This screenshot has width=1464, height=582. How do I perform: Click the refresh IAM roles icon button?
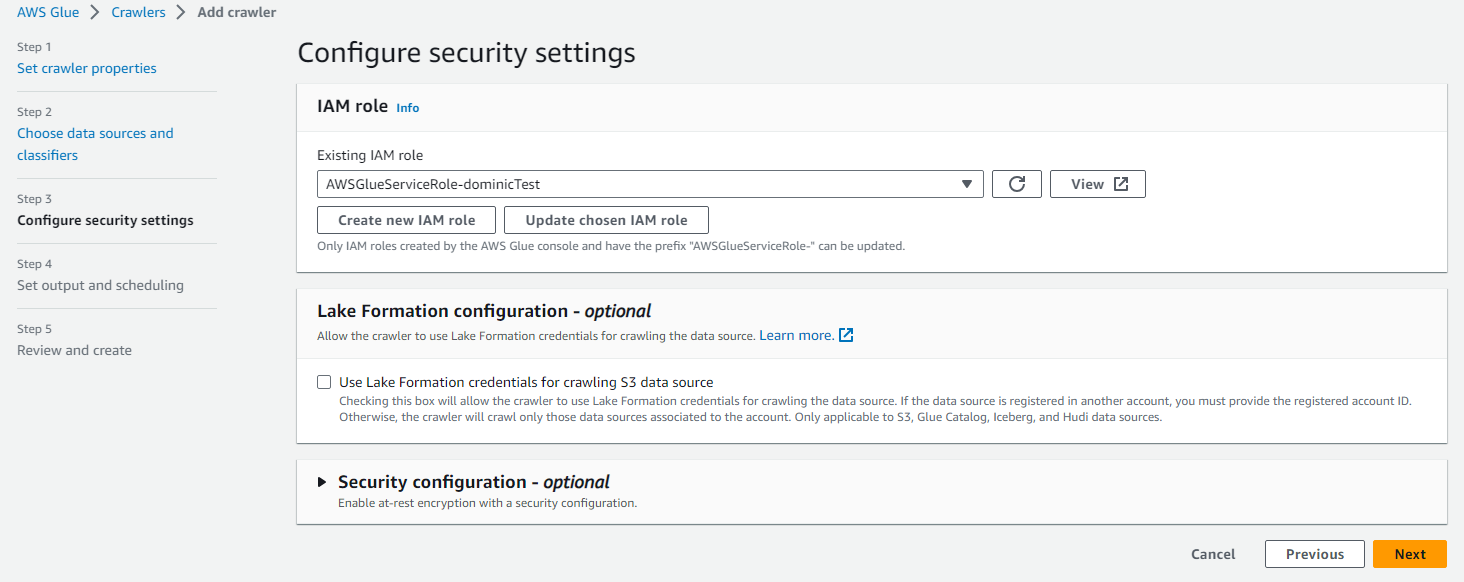click(x=1017, y=184)
